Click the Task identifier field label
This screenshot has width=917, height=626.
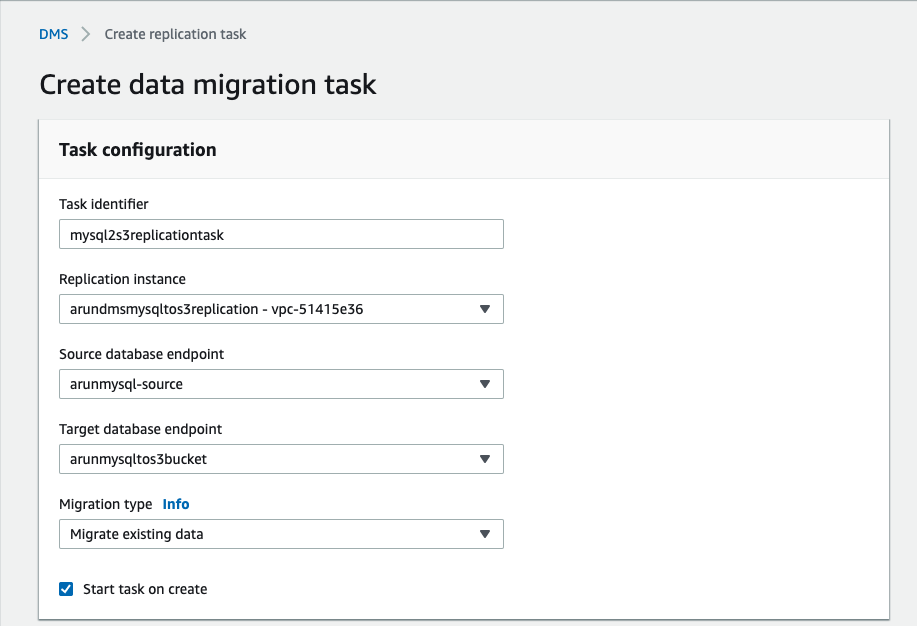pyautogui.click(x=104, y=204)
